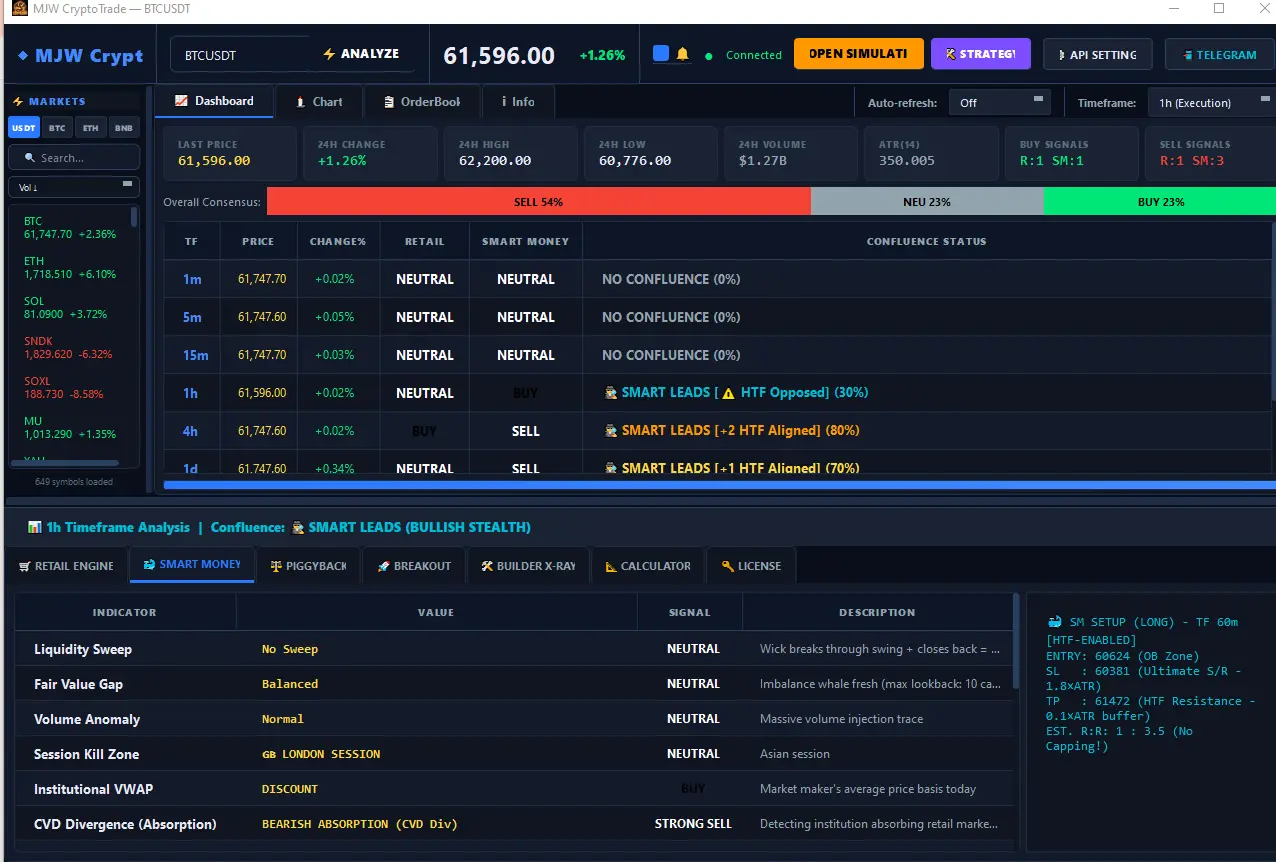Select the 1m timeframe row
The image size is (1276, 862).
pos(718,279)
